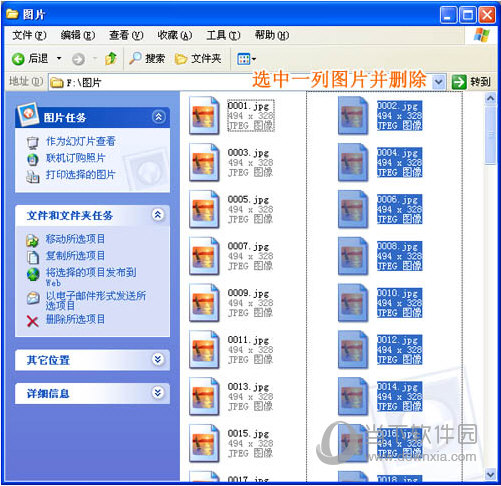Click the publish to Web globe icon
The width and height of the screenshot is (501, 486).
[x=33, y=274]
